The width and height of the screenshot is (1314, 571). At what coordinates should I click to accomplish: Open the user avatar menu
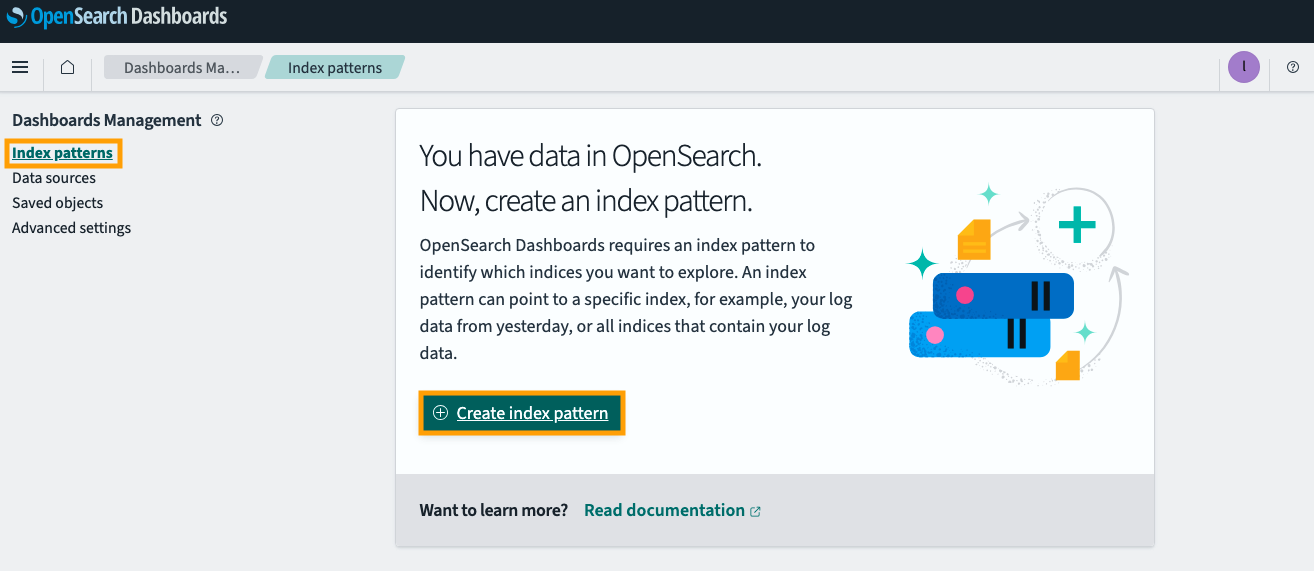point(1244,67)
